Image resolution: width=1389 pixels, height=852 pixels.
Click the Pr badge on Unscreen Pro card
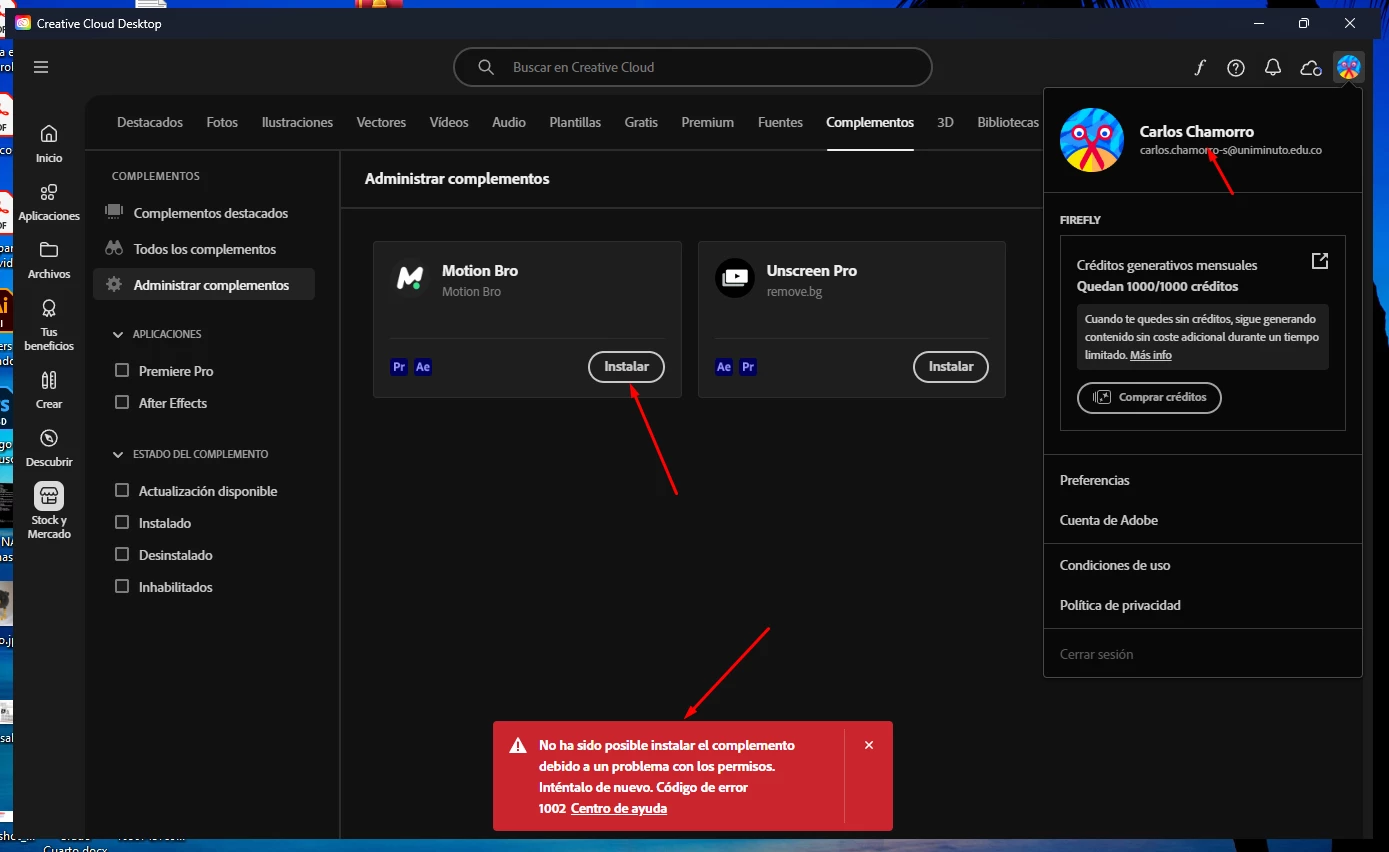point(748,367)
